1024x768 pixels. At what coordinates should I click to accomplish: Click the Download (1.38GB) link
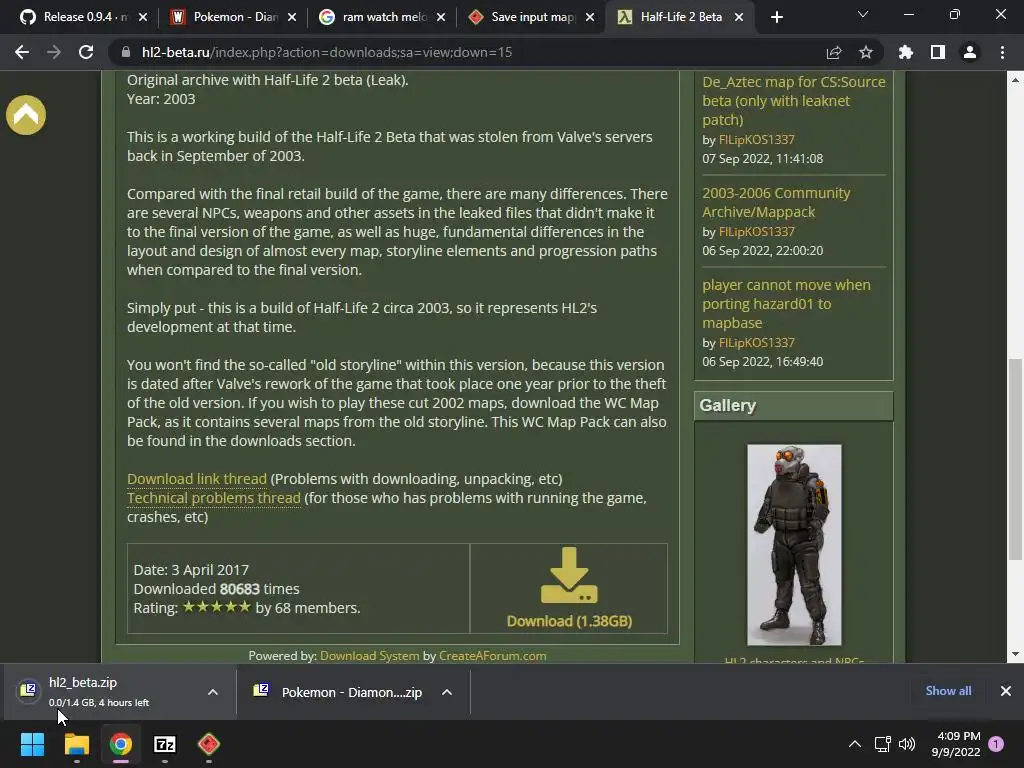tap(569, 621)
